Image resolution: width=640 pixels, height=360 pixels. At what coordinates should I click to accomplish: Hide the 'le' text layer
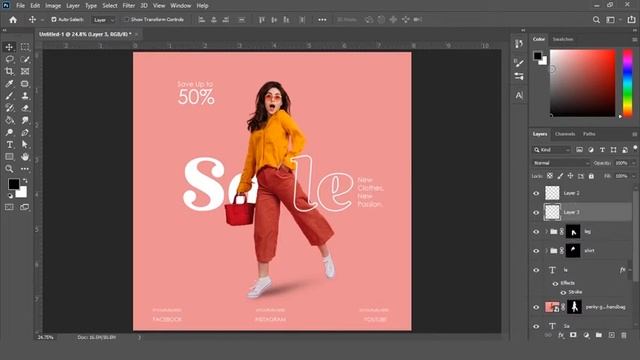[x=536, y=270]
